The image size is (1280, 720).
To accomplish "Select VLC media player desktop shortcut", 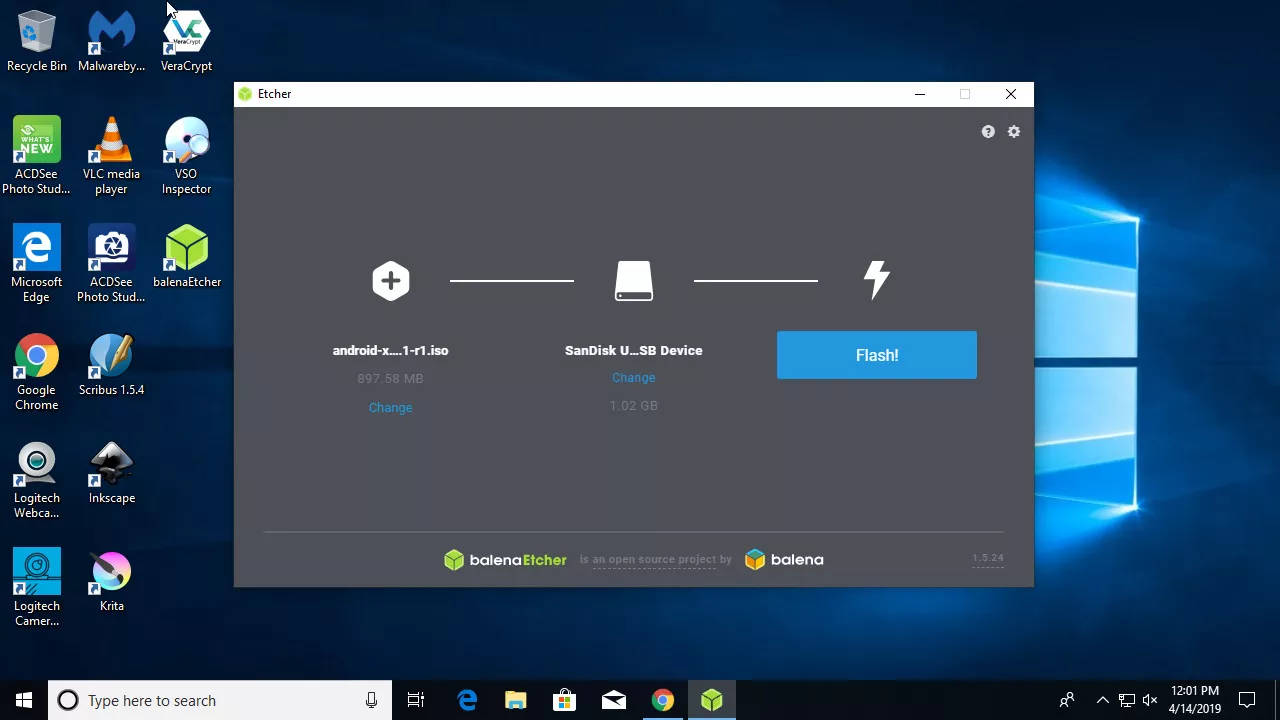I will pyautogui.click(x=111, y=156).
